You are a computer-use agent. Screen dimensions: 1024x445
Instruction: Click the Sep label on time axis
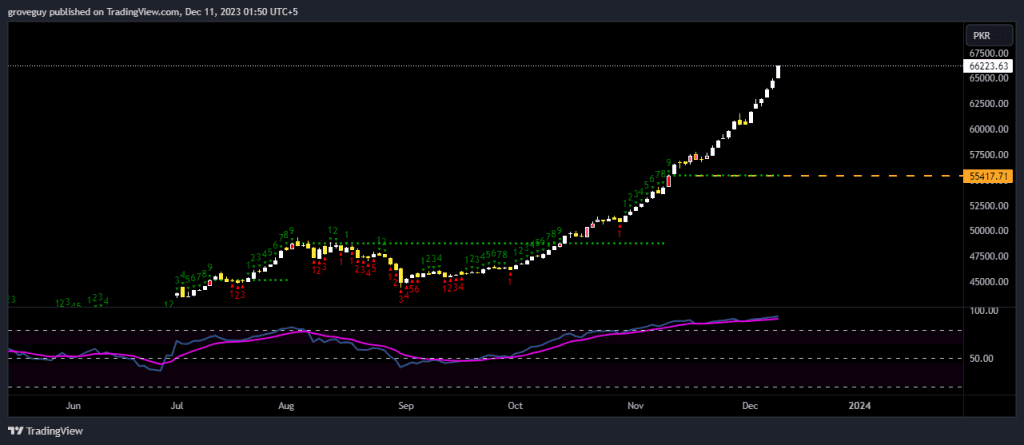(x=406, y=407)
